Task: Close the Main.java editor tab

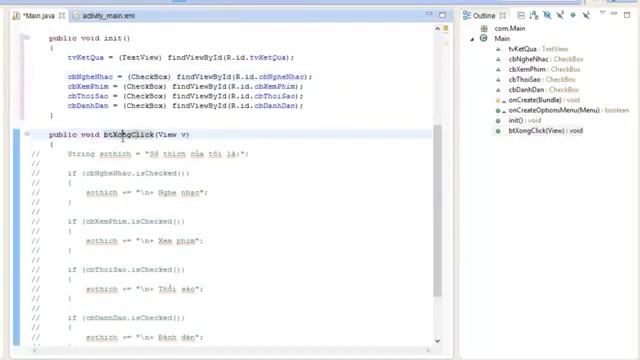Action: coord(62,16)
